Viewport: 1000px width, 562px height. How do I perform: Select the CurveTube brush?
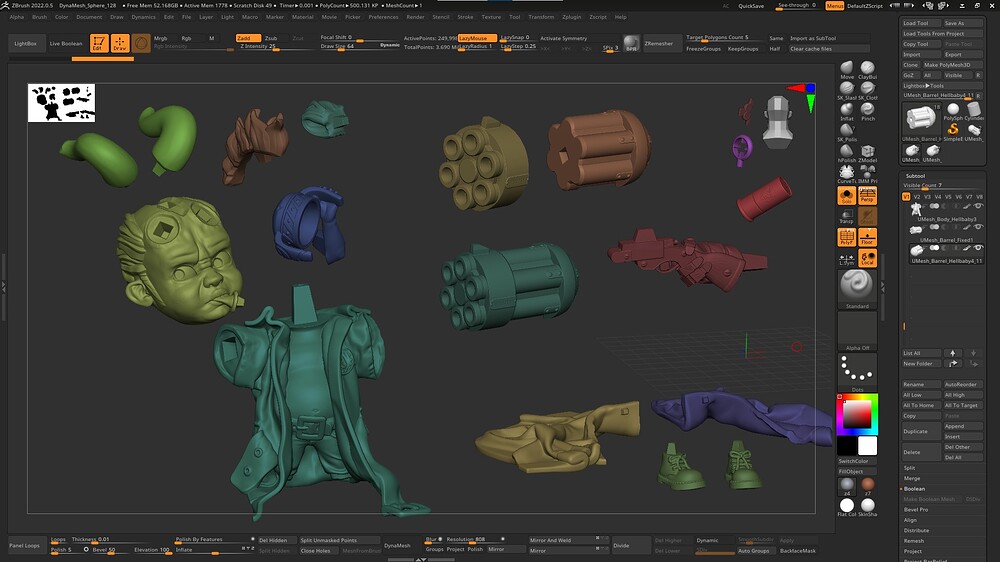(x=847, y=174)
